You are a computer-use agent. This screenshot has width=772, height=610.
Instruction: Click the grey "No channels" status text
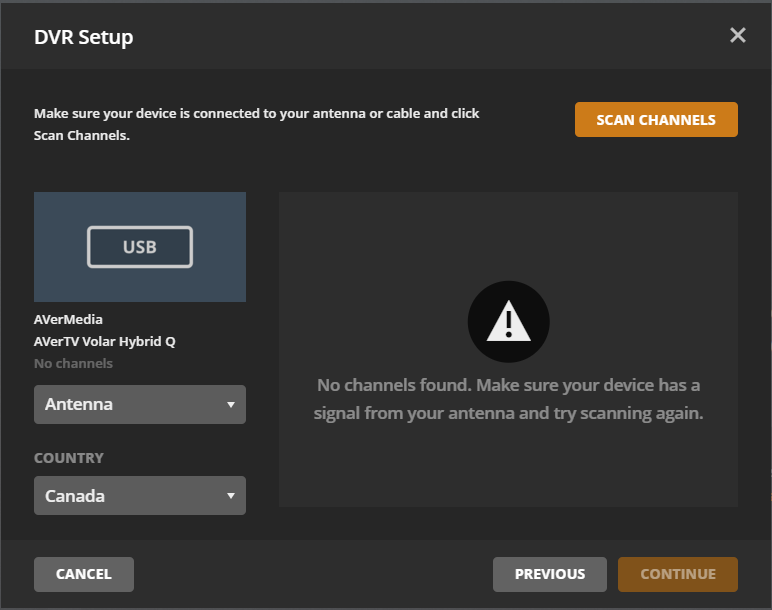click(73, 363)
